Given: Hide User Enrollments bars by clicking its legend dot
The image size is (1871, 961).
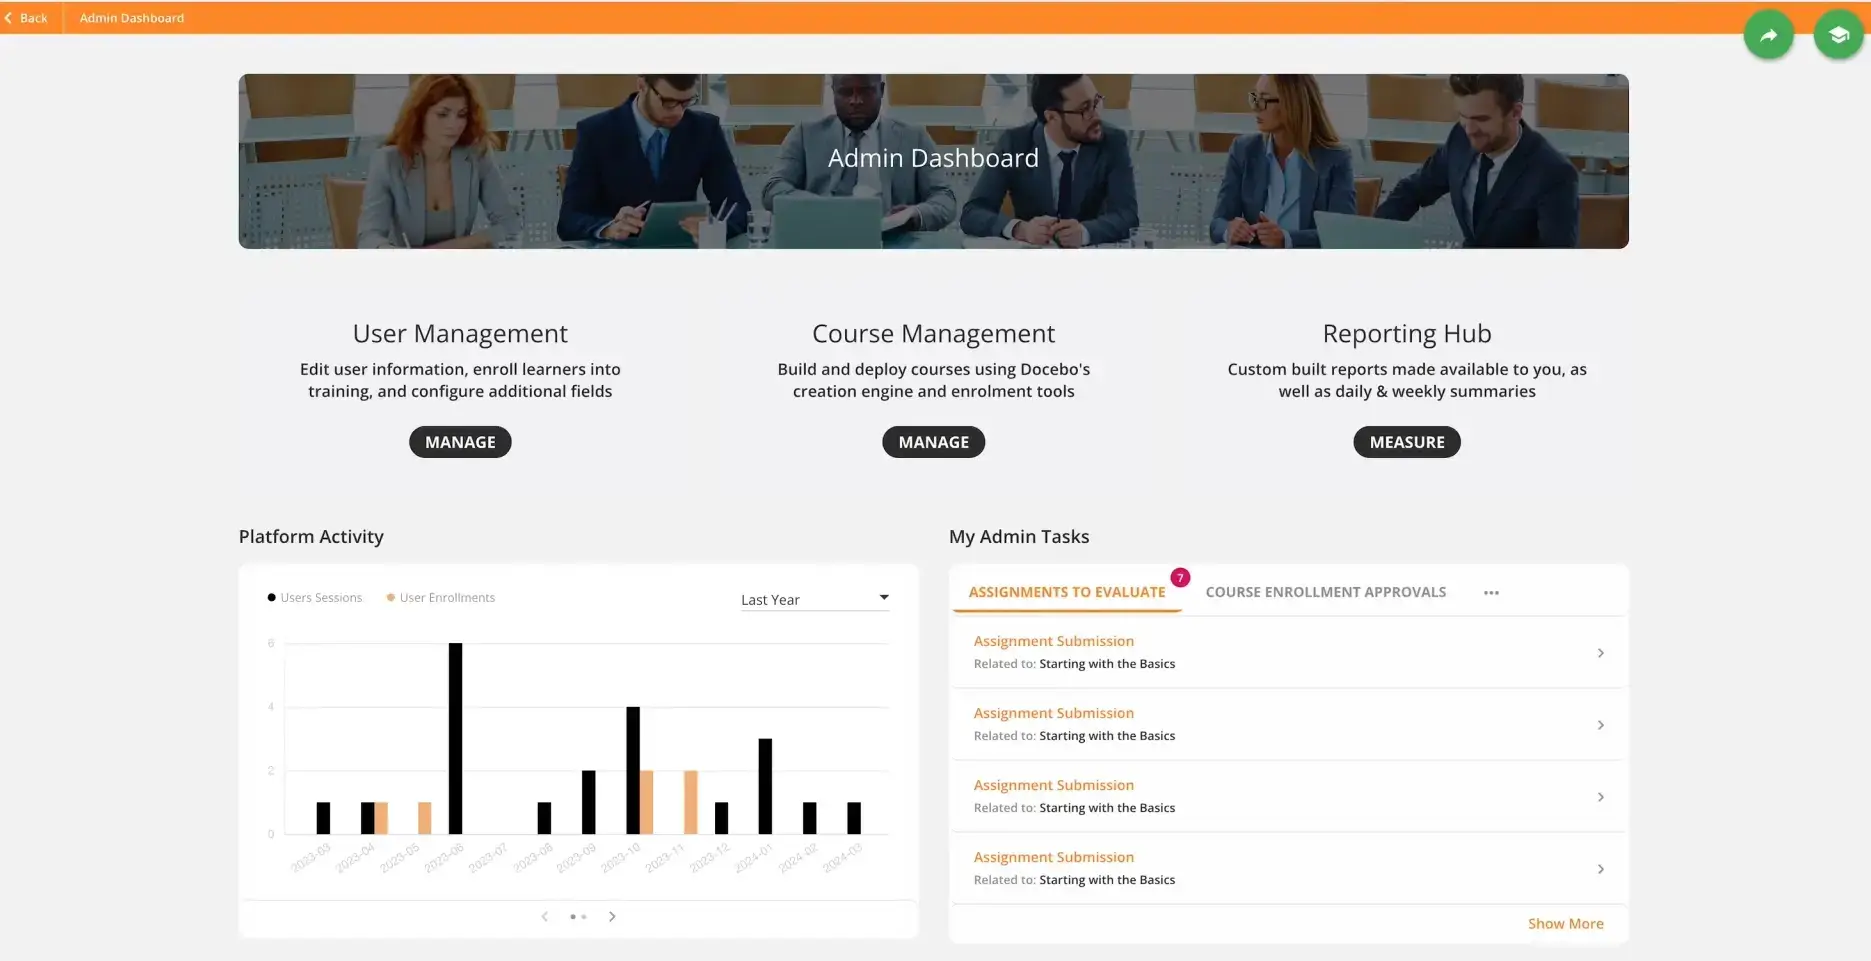Looking at the screenshot, I should 390,597.
